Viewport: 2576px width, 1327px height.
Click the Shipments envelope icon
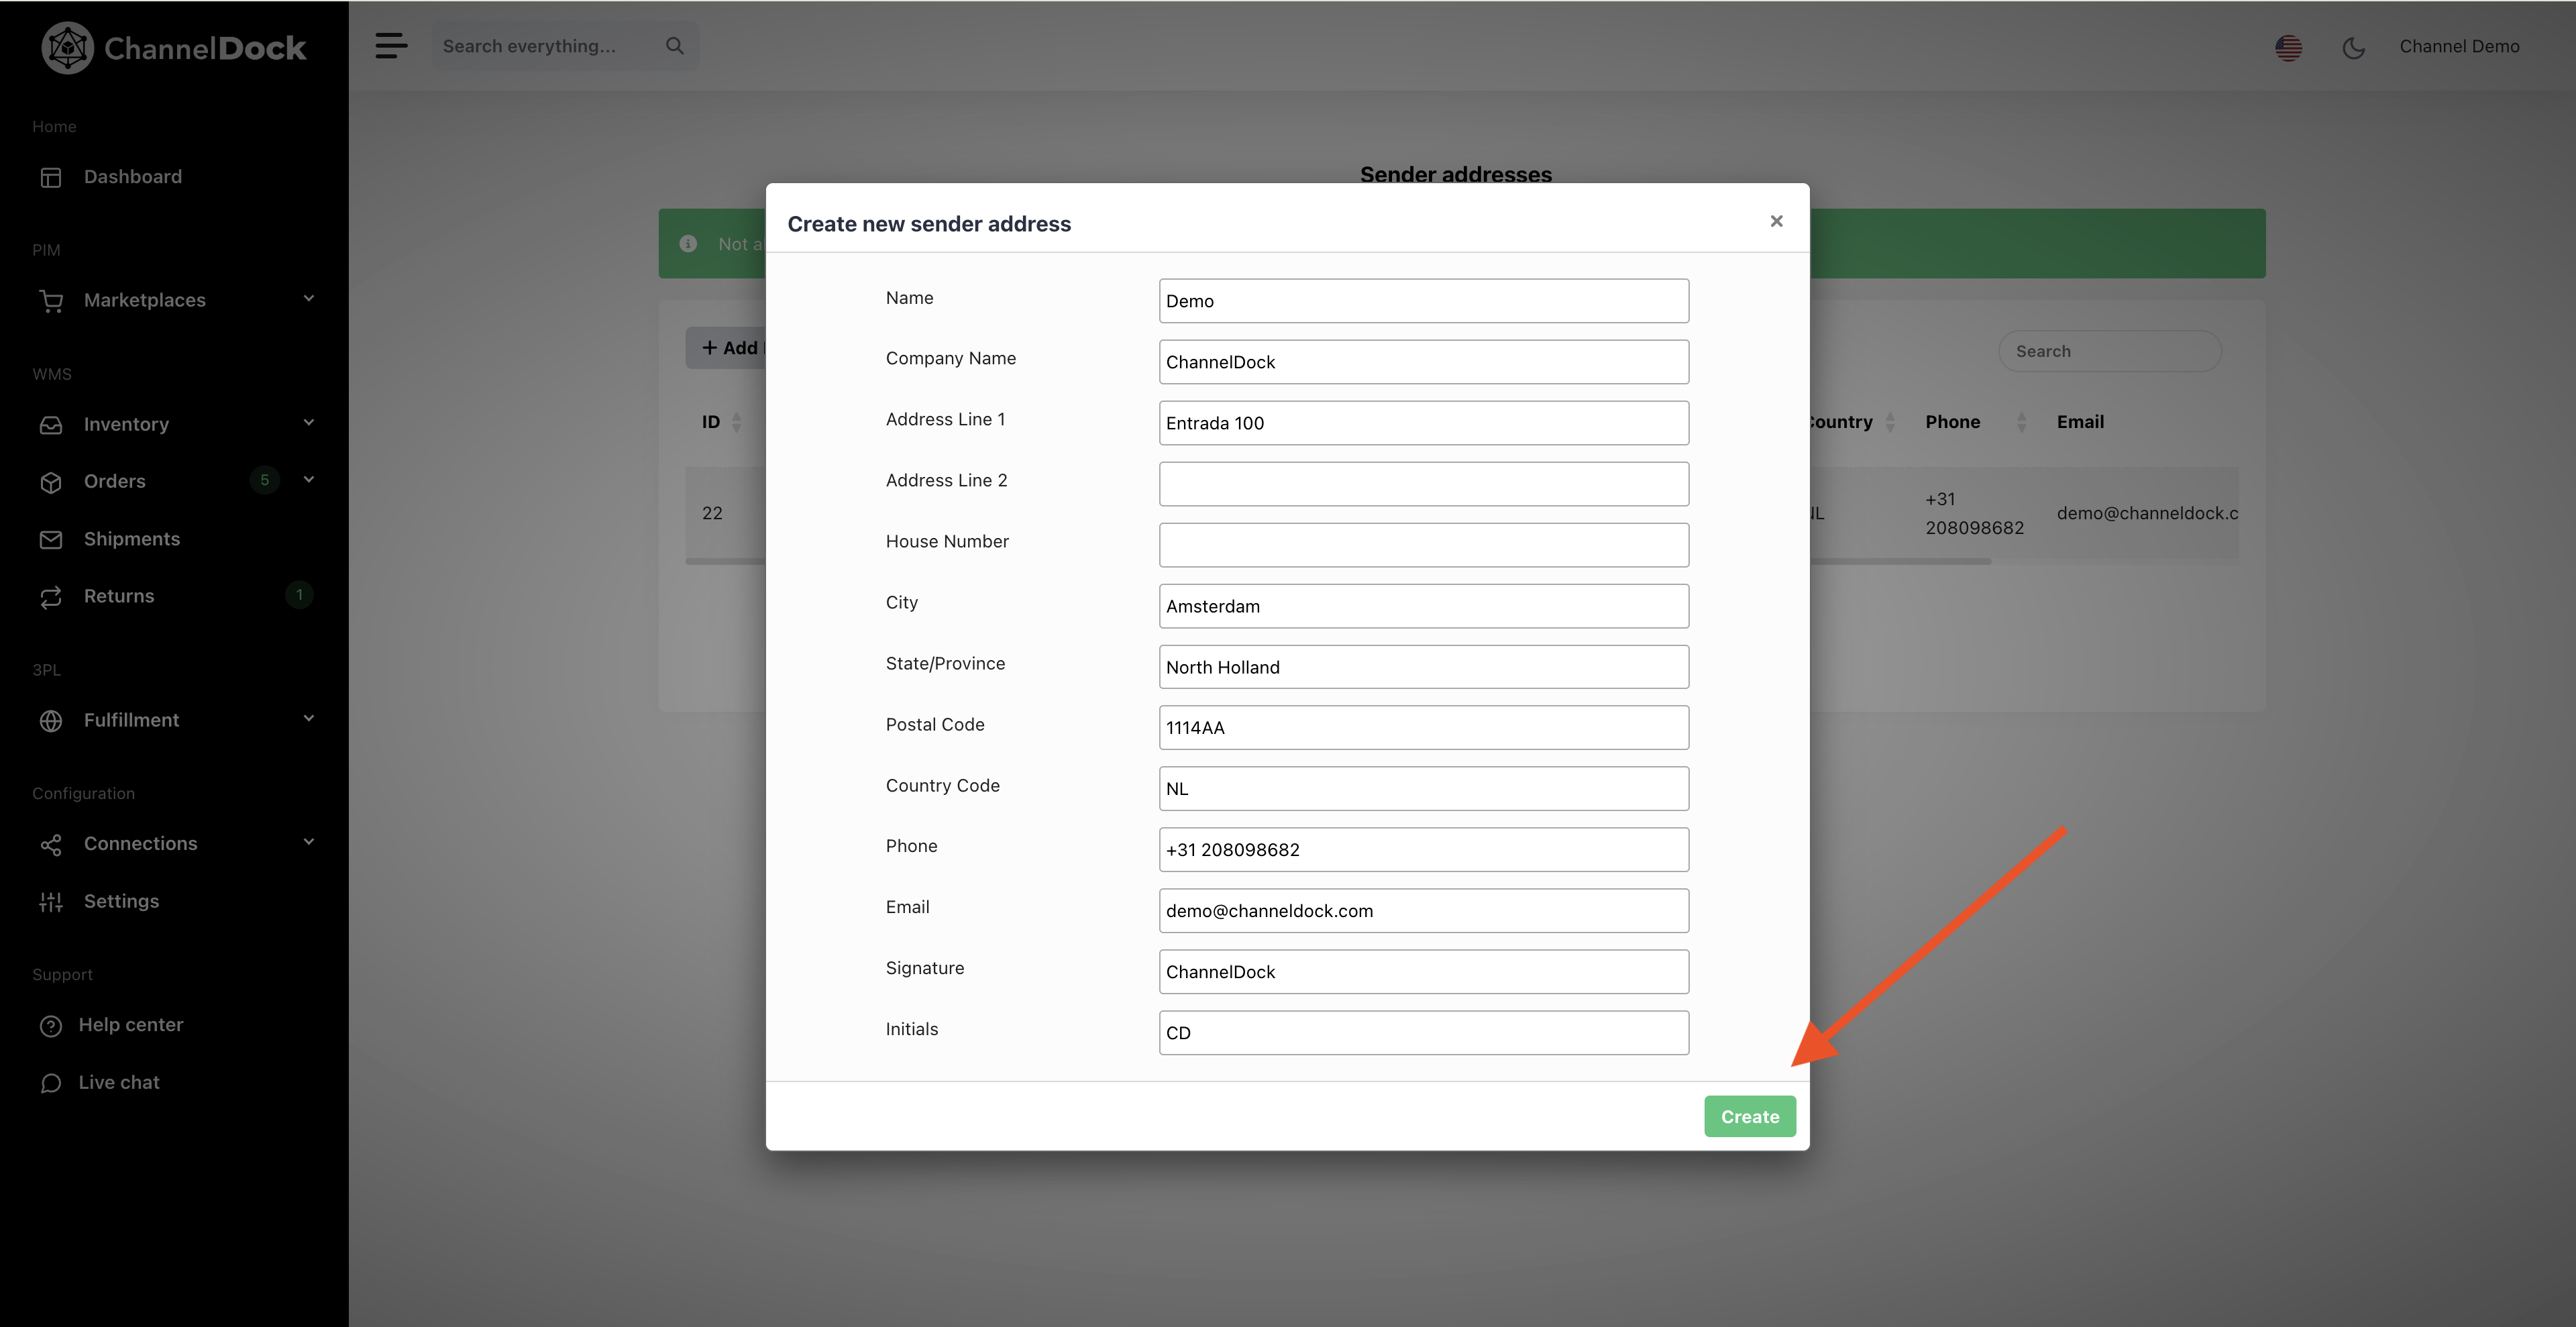[51, 539]
